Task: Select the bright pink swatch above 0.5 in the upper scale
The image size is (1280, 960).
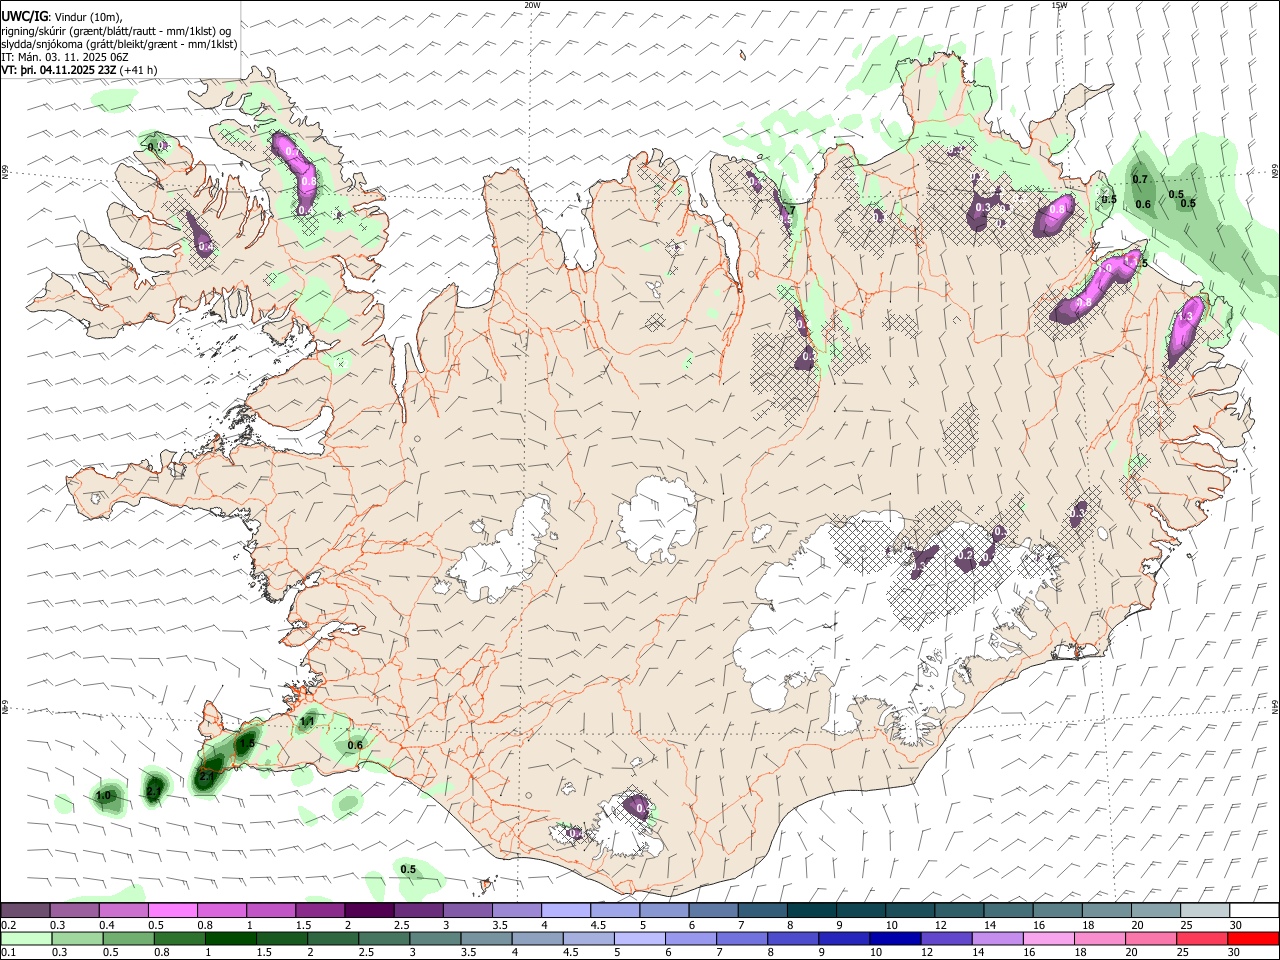Action: pos(172,911)
